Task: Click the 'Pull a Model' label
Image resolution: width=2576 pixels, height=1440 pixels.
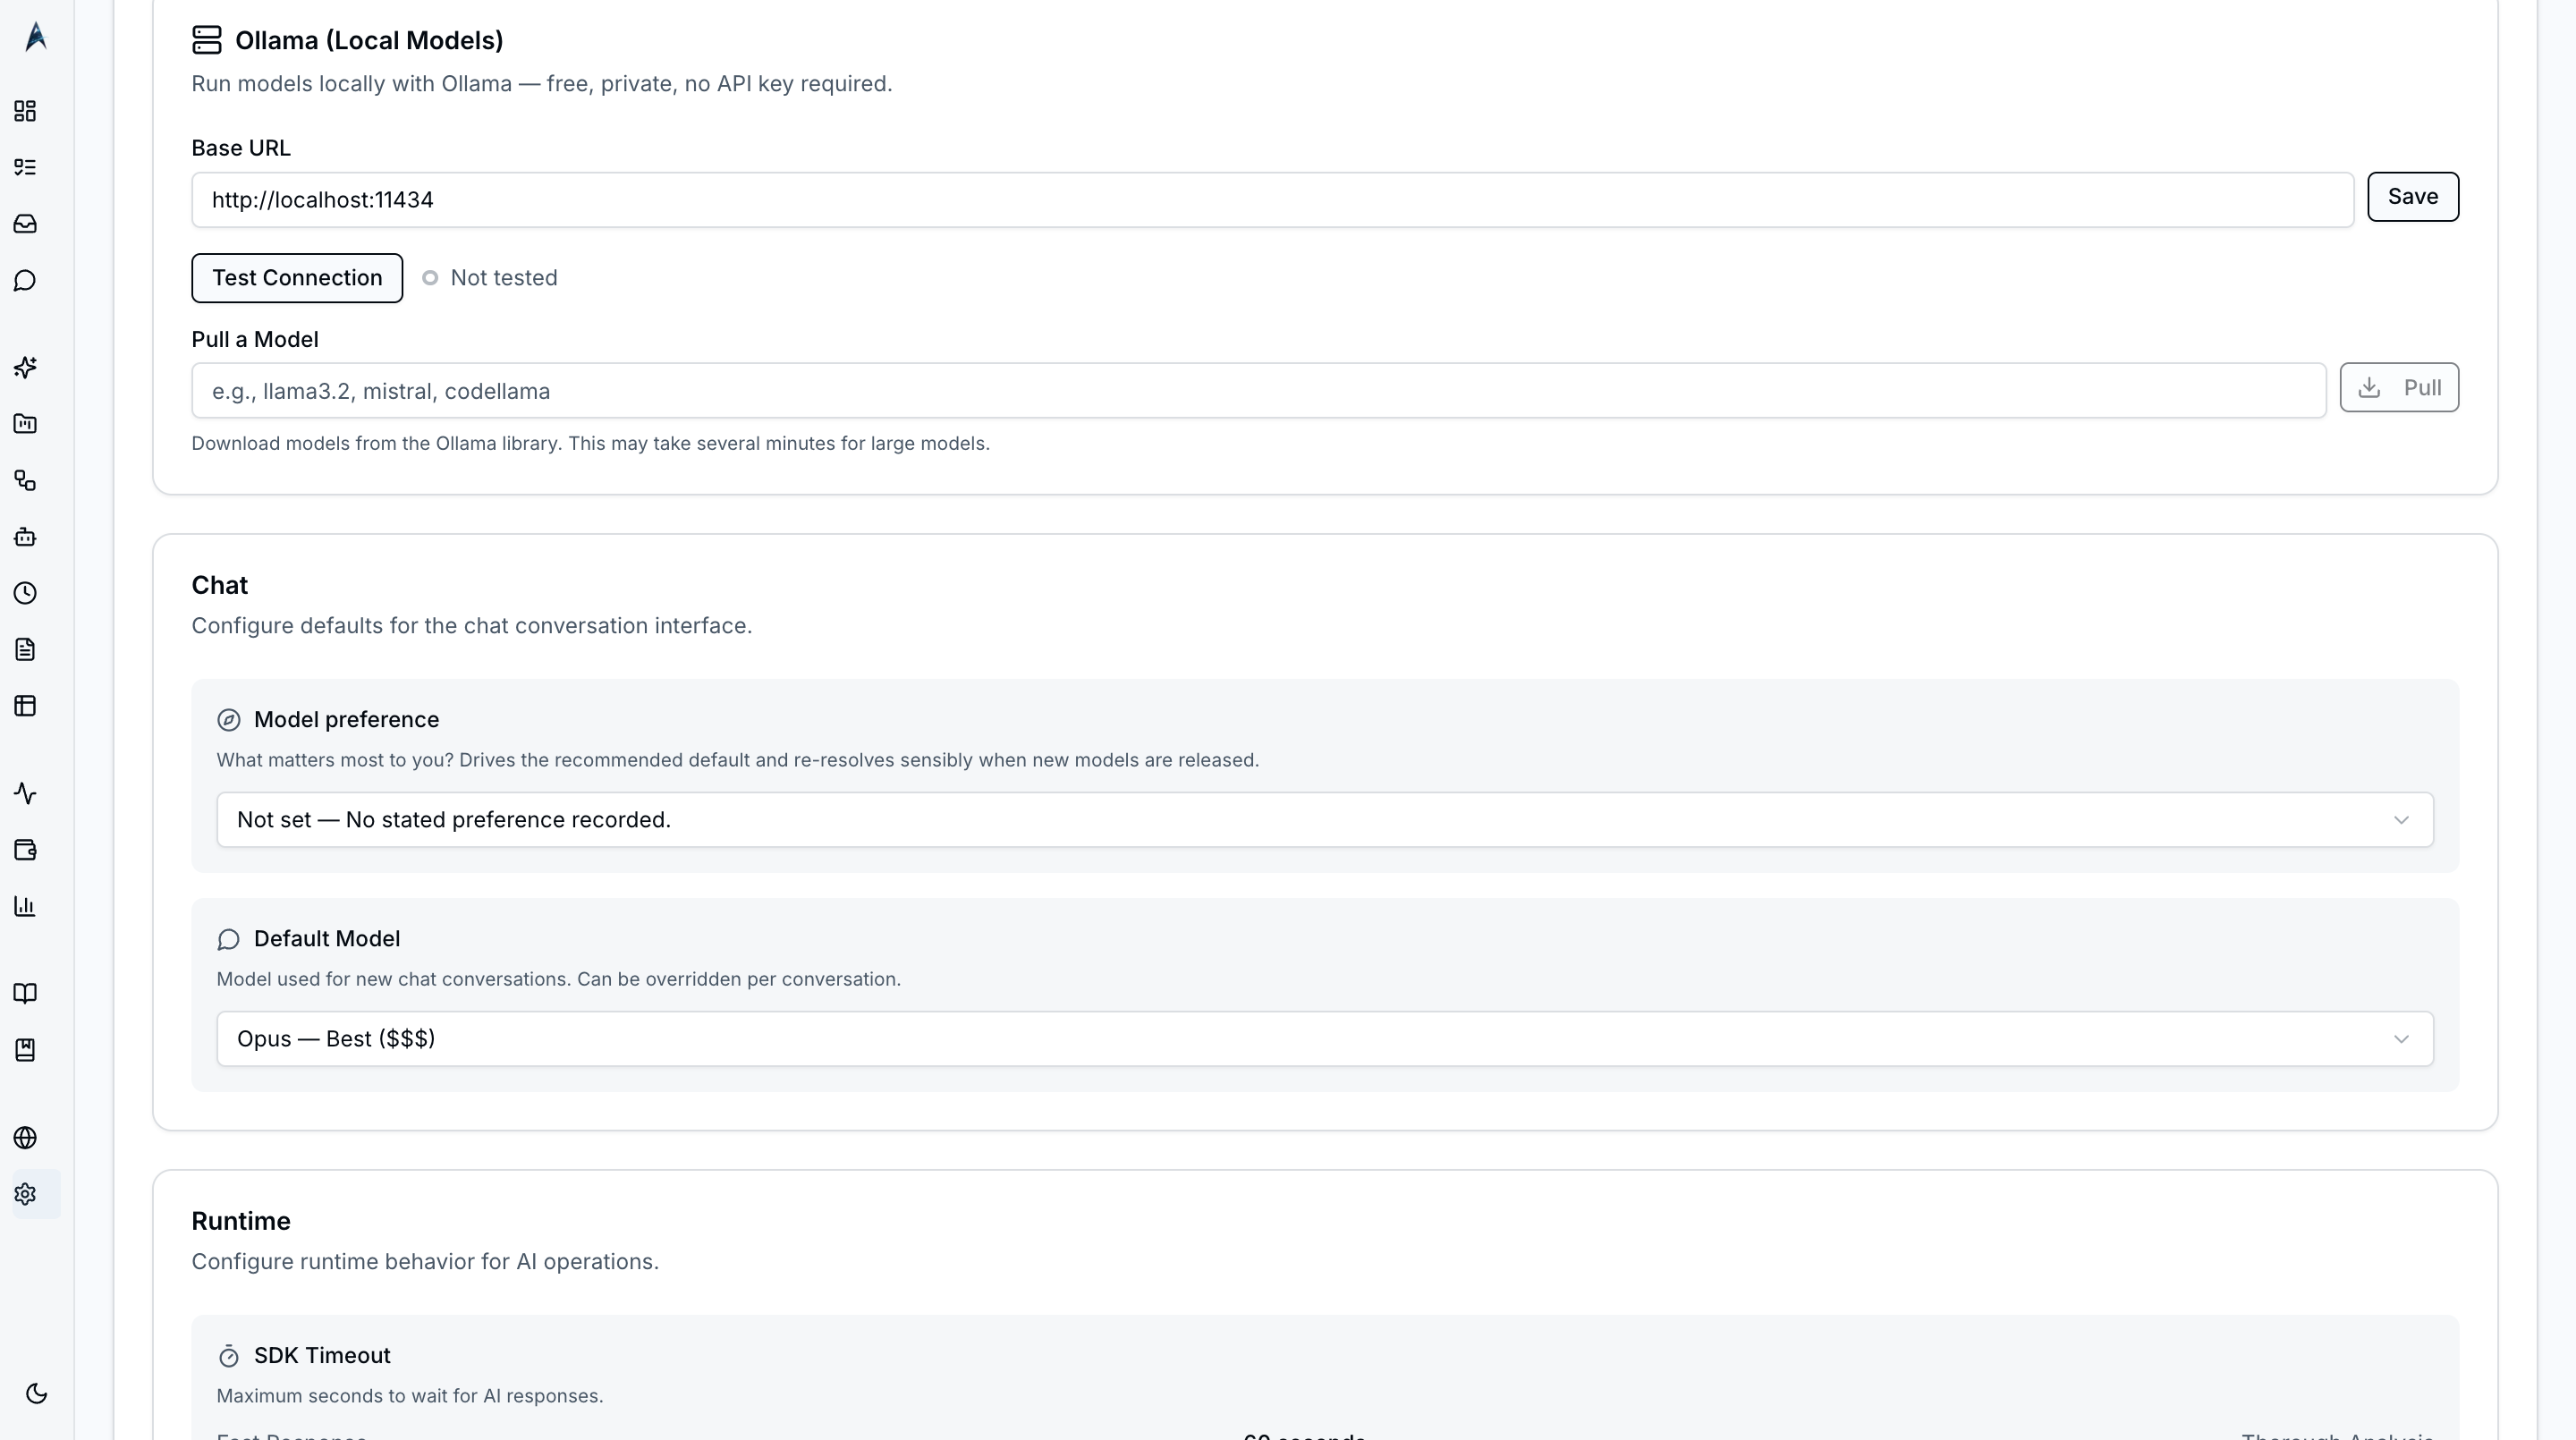Action: 255,339
